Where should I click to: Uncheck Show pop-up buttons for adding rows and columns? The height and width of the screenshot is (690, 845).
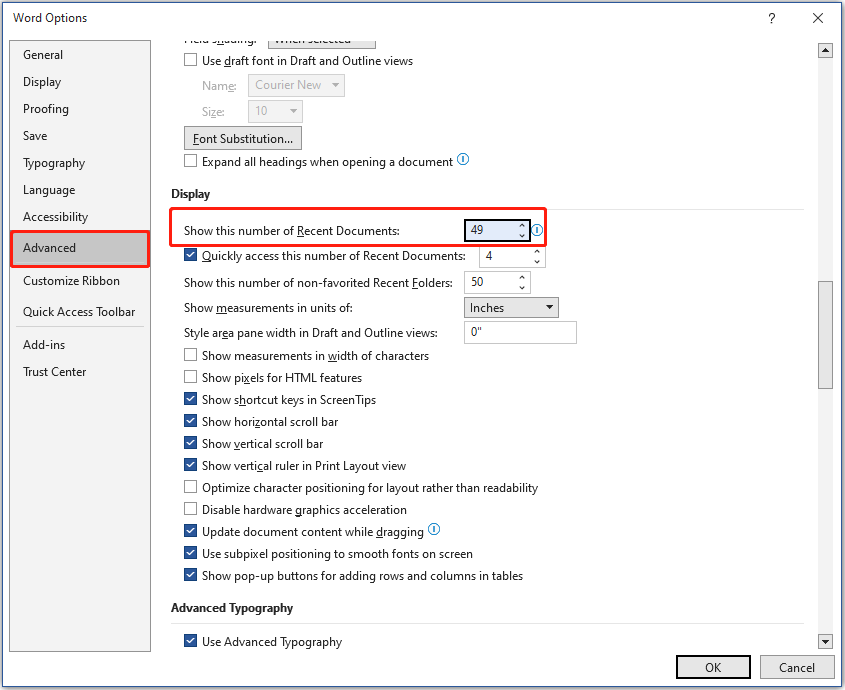click(190, 575)
